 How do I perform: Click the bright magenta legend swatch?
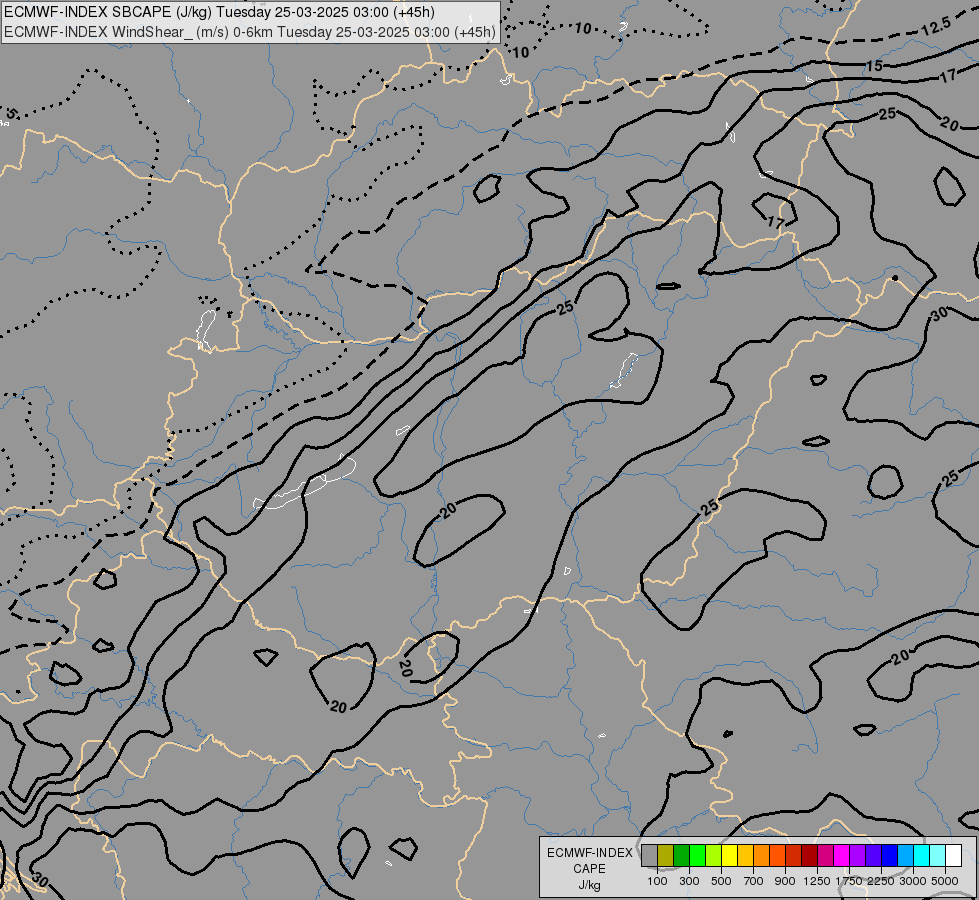point(842,856)
